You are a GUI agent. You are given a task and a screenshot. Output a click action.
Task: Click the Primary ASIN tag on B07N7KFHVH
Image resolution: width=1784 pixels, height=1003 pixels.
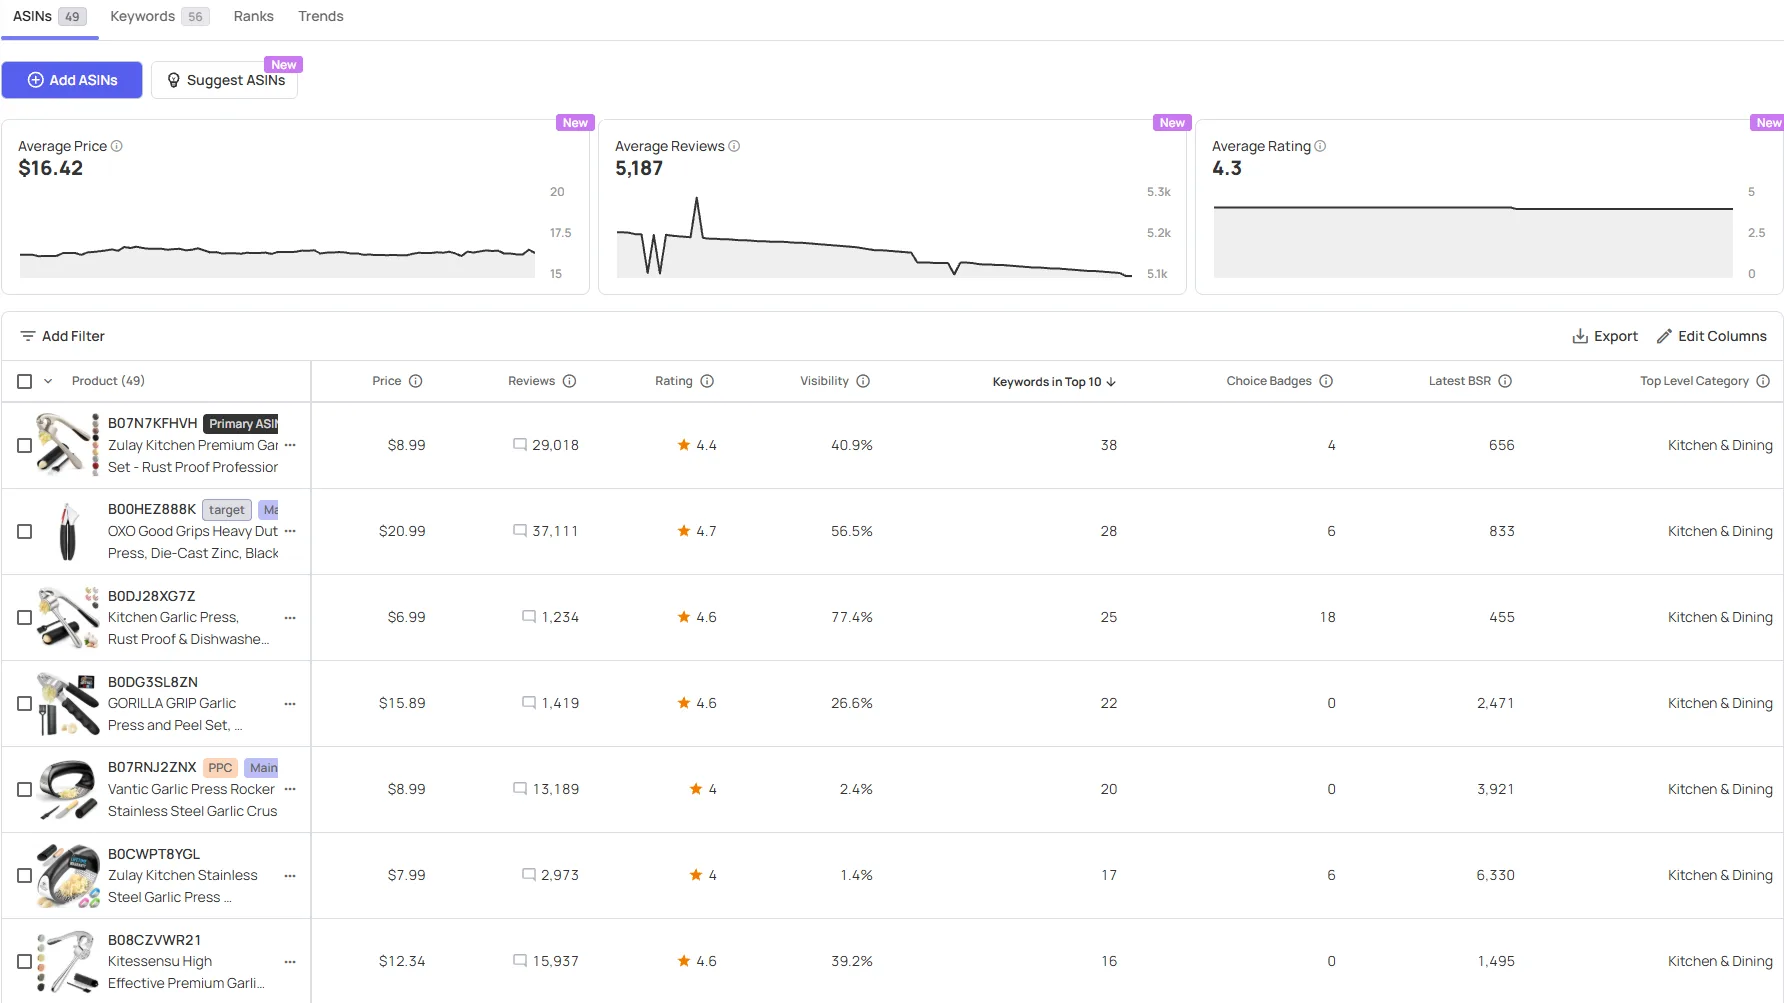(241, 424)
